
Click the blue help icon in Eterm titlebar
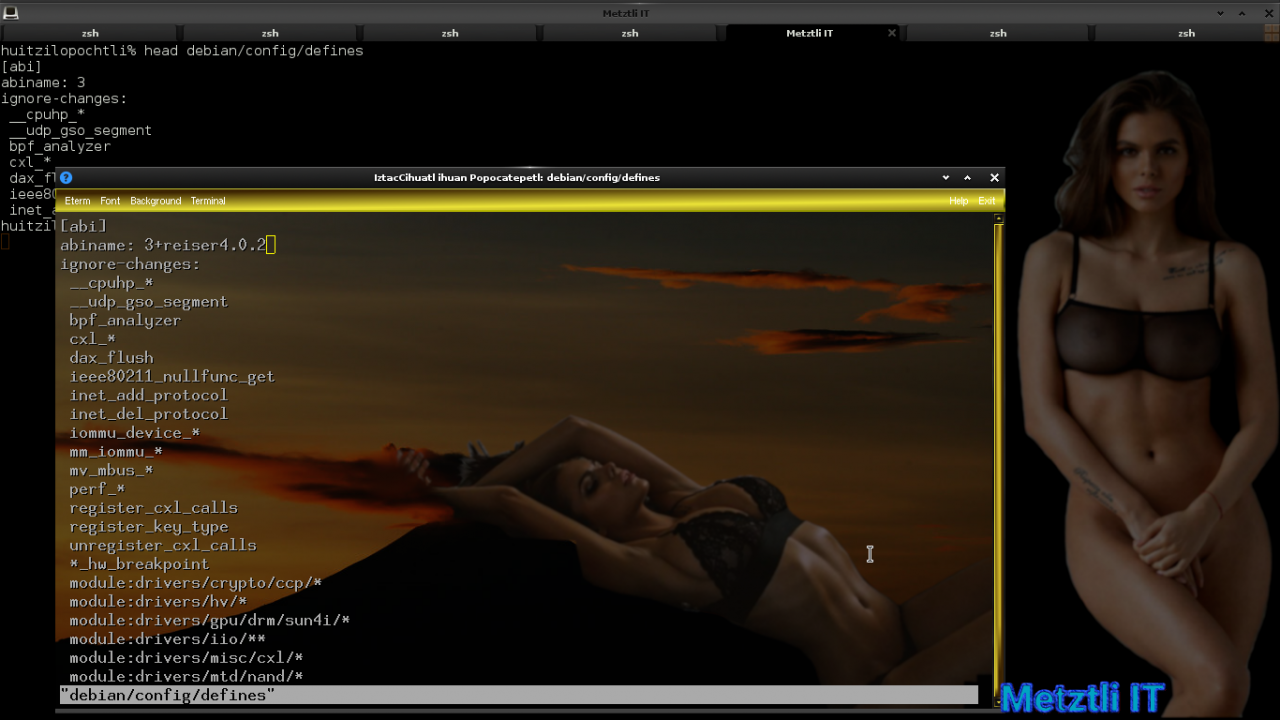(x=66, y=177)
